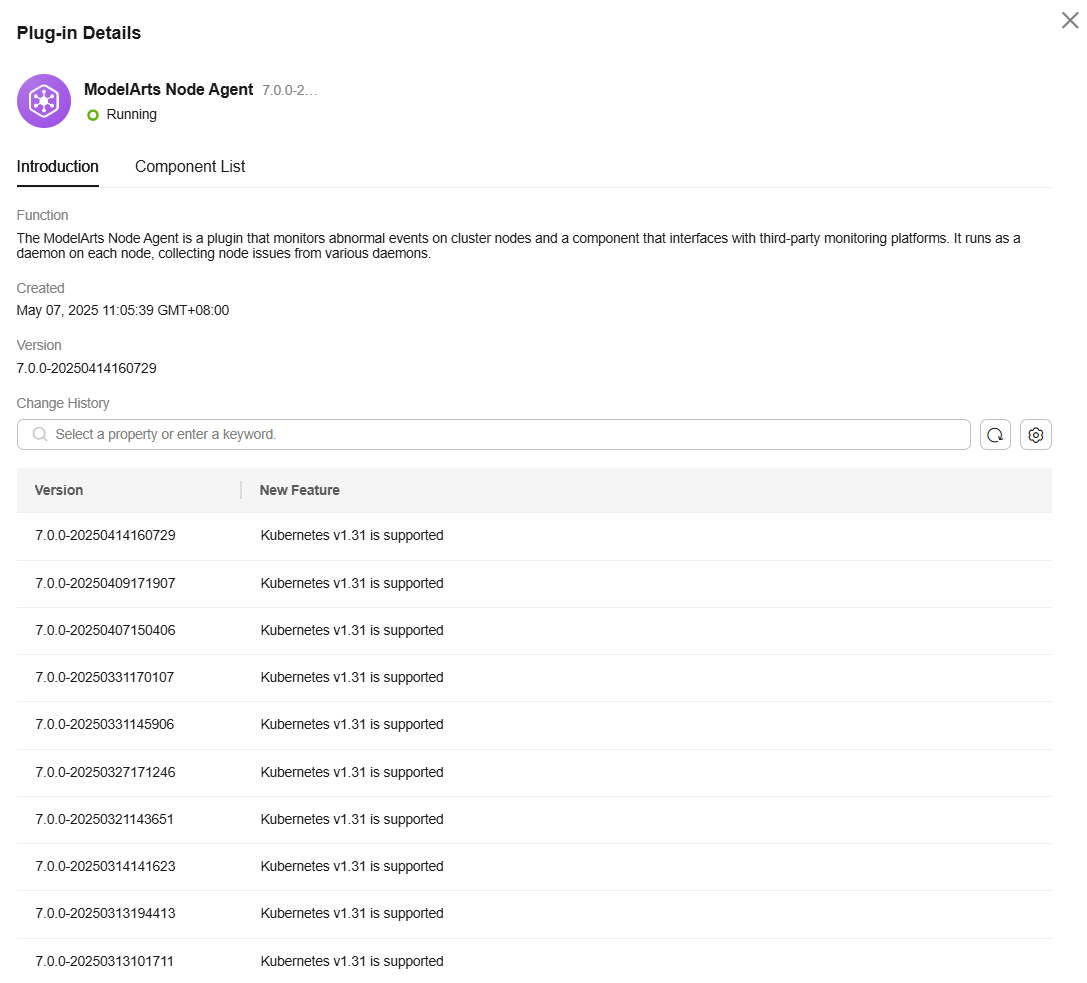This screenshot has width=1087, height=983.
Task: Select version 7.0.0-20250321143651 row
Action: pyautogui.click(x=534, y=820)
